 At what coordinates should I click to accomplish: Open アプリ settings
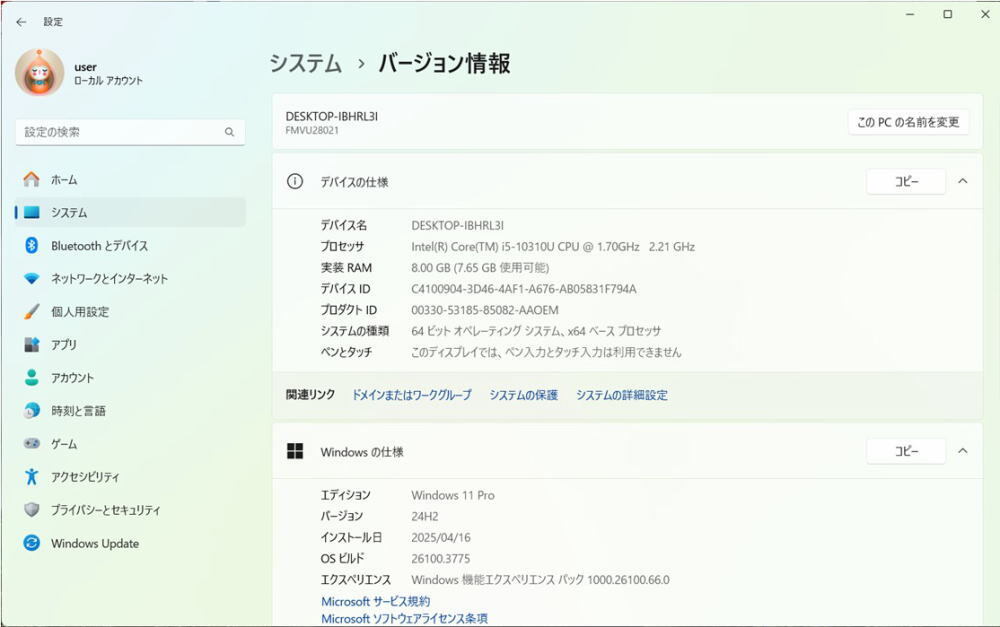pos(62,345)
